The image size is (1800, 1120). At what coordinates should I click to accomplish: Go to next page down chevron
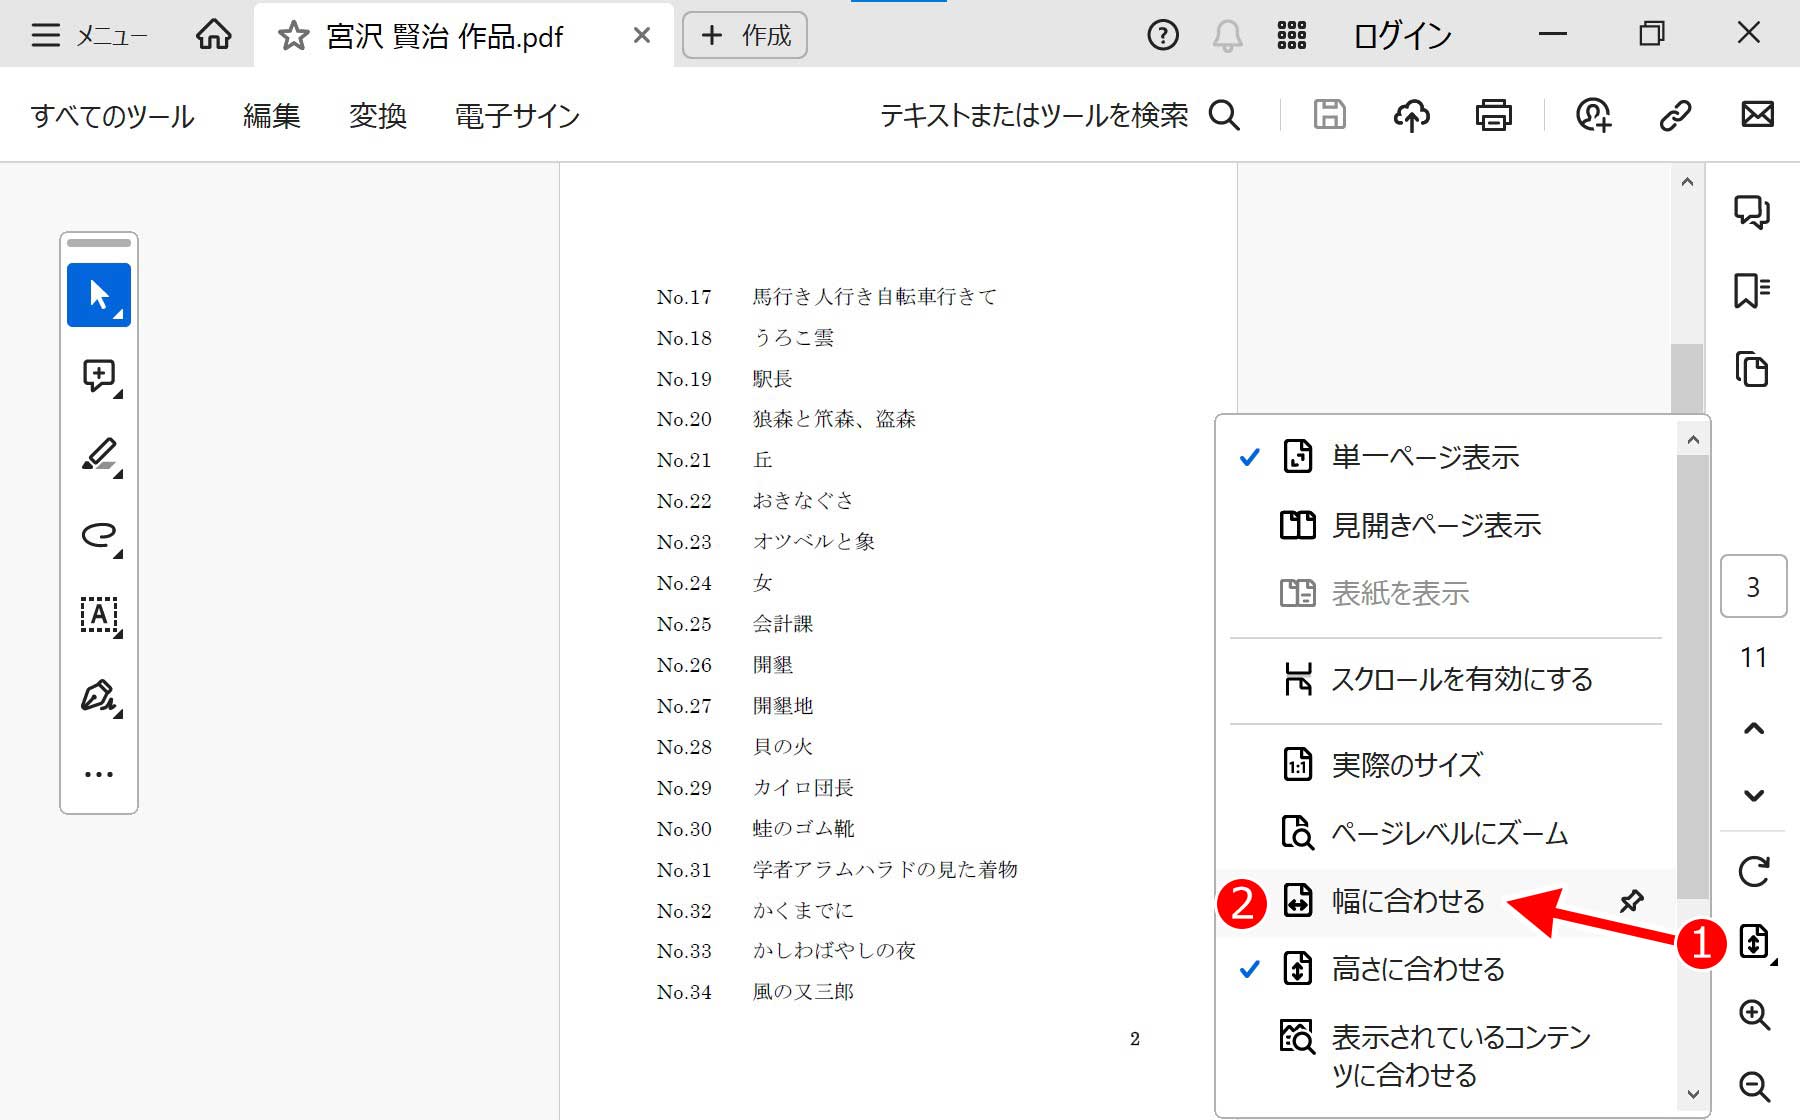(1753, 795)
